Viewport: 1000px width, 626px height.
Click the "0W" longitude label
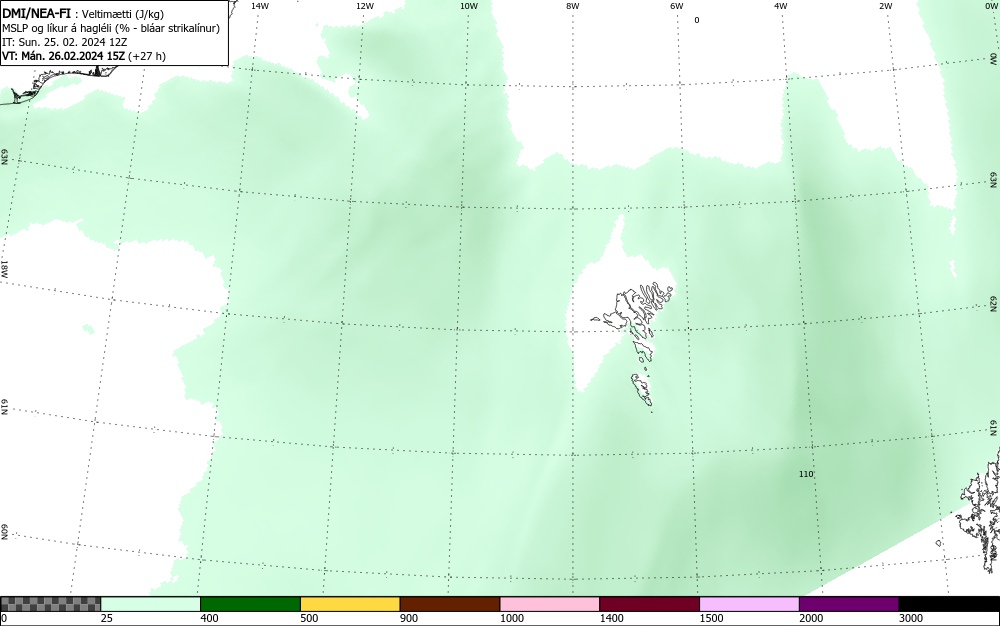990,6
